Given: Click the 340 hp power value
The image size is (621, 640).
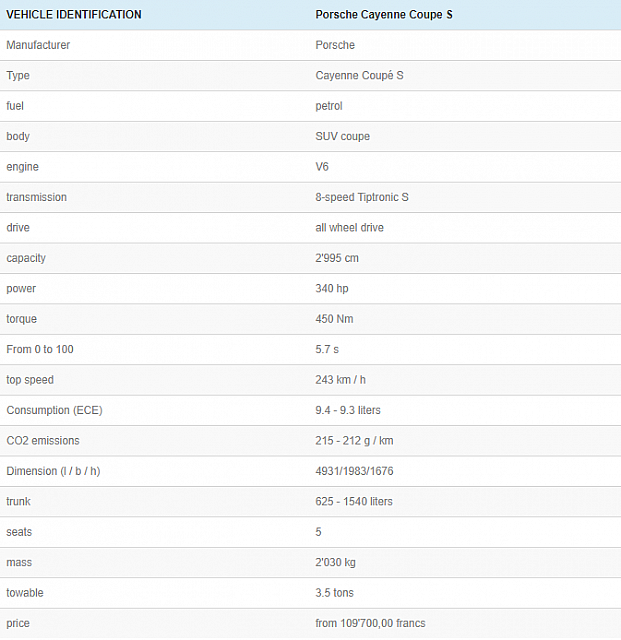Looking at the screenshot, I should 332,289.
